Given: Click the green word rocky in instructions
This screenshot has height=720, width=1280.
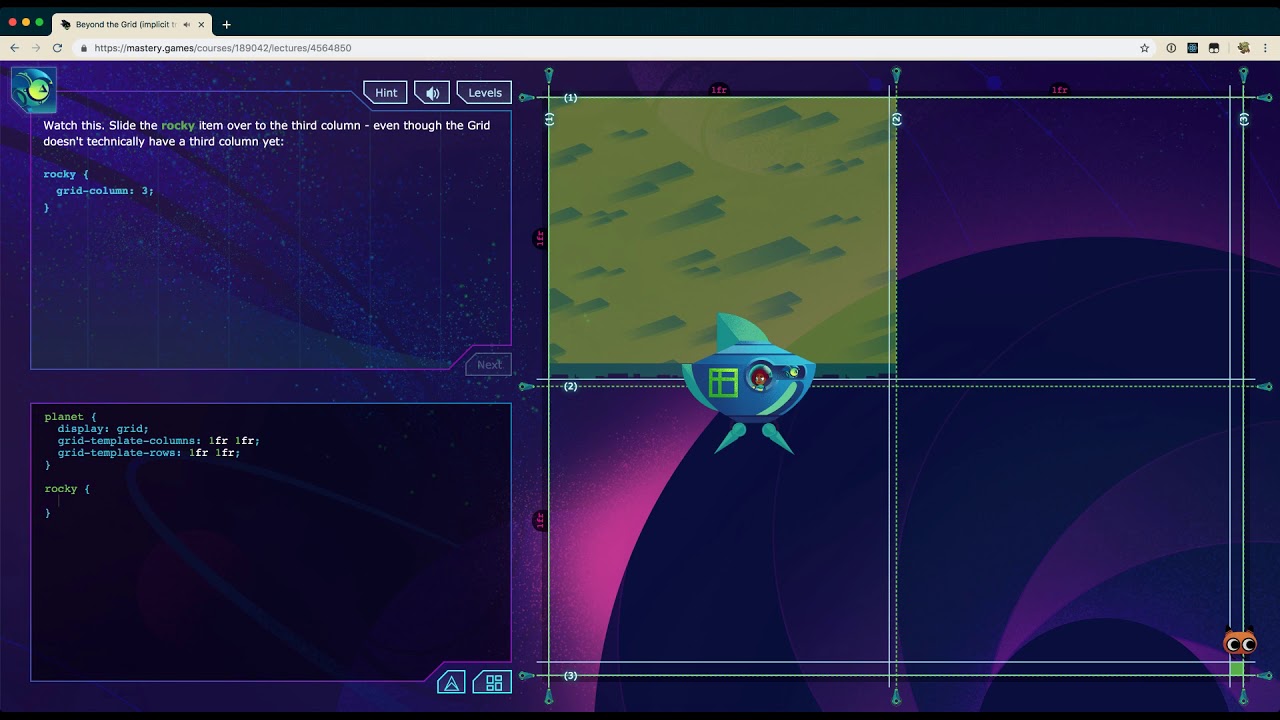Looking at the screenshot, I should click(178, 125).
